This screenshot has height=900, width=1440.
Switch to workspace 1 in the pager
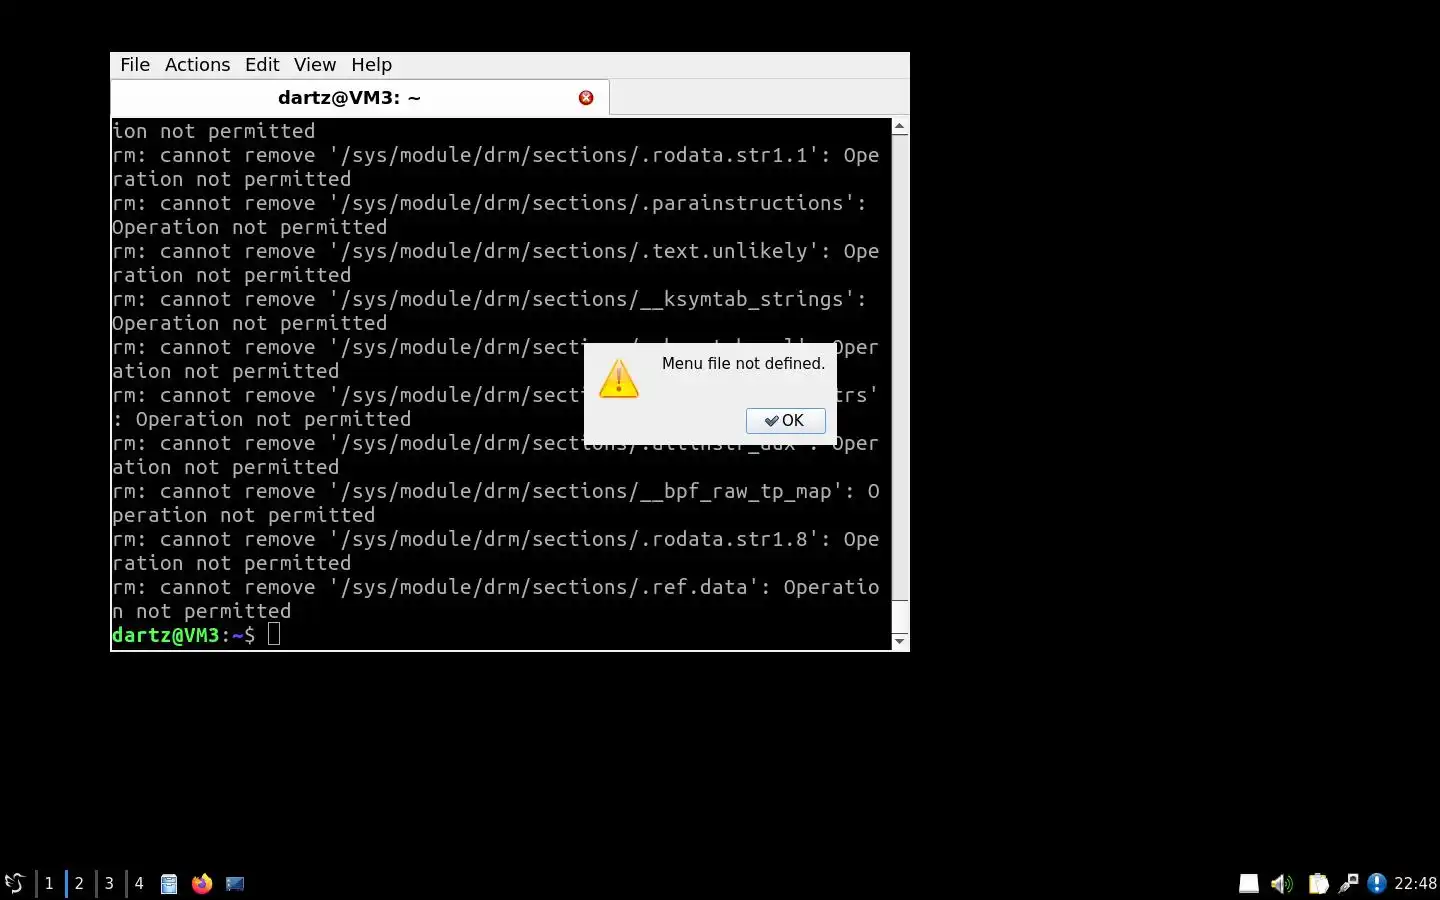pos(49,883)
